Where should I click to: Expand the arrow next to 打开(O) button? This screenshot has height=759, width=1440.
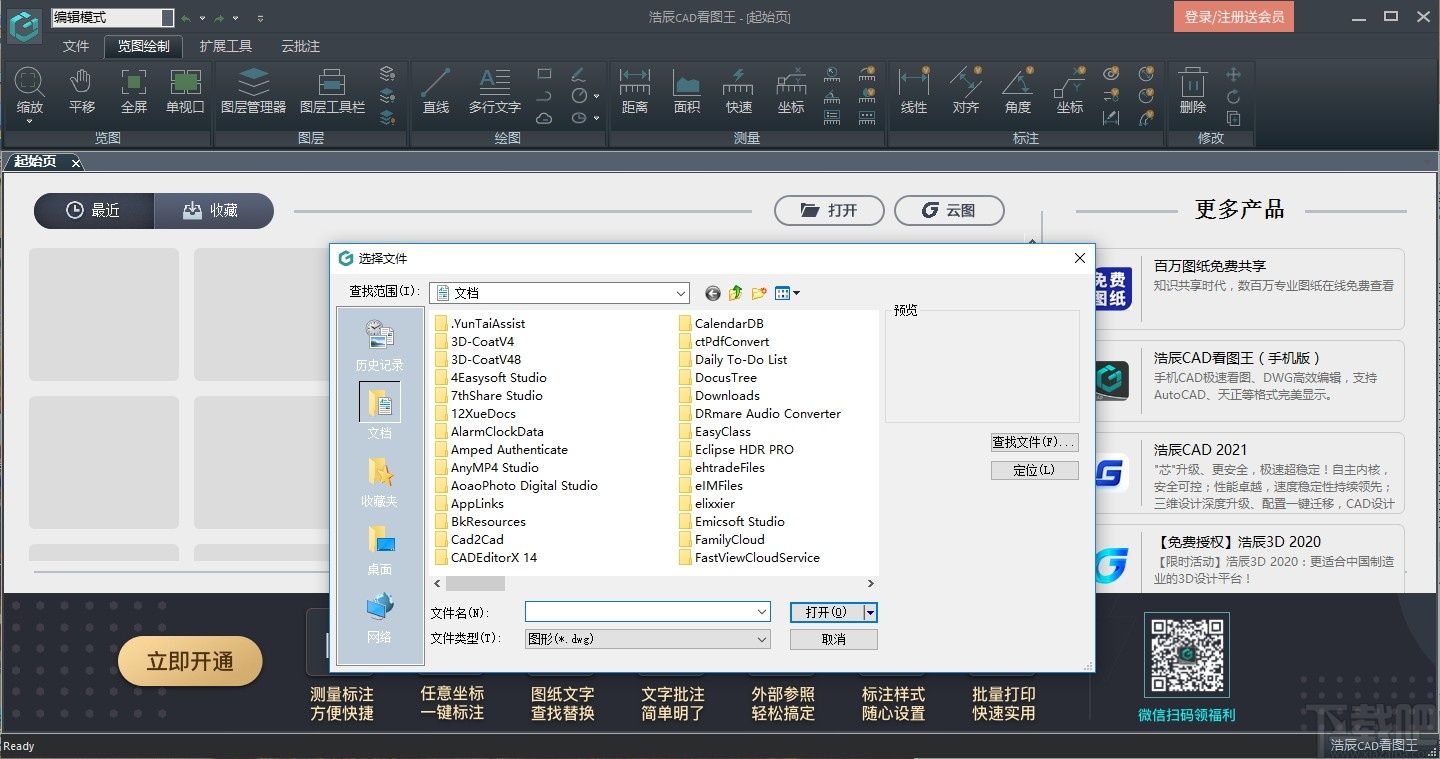(x=868, y=611)
